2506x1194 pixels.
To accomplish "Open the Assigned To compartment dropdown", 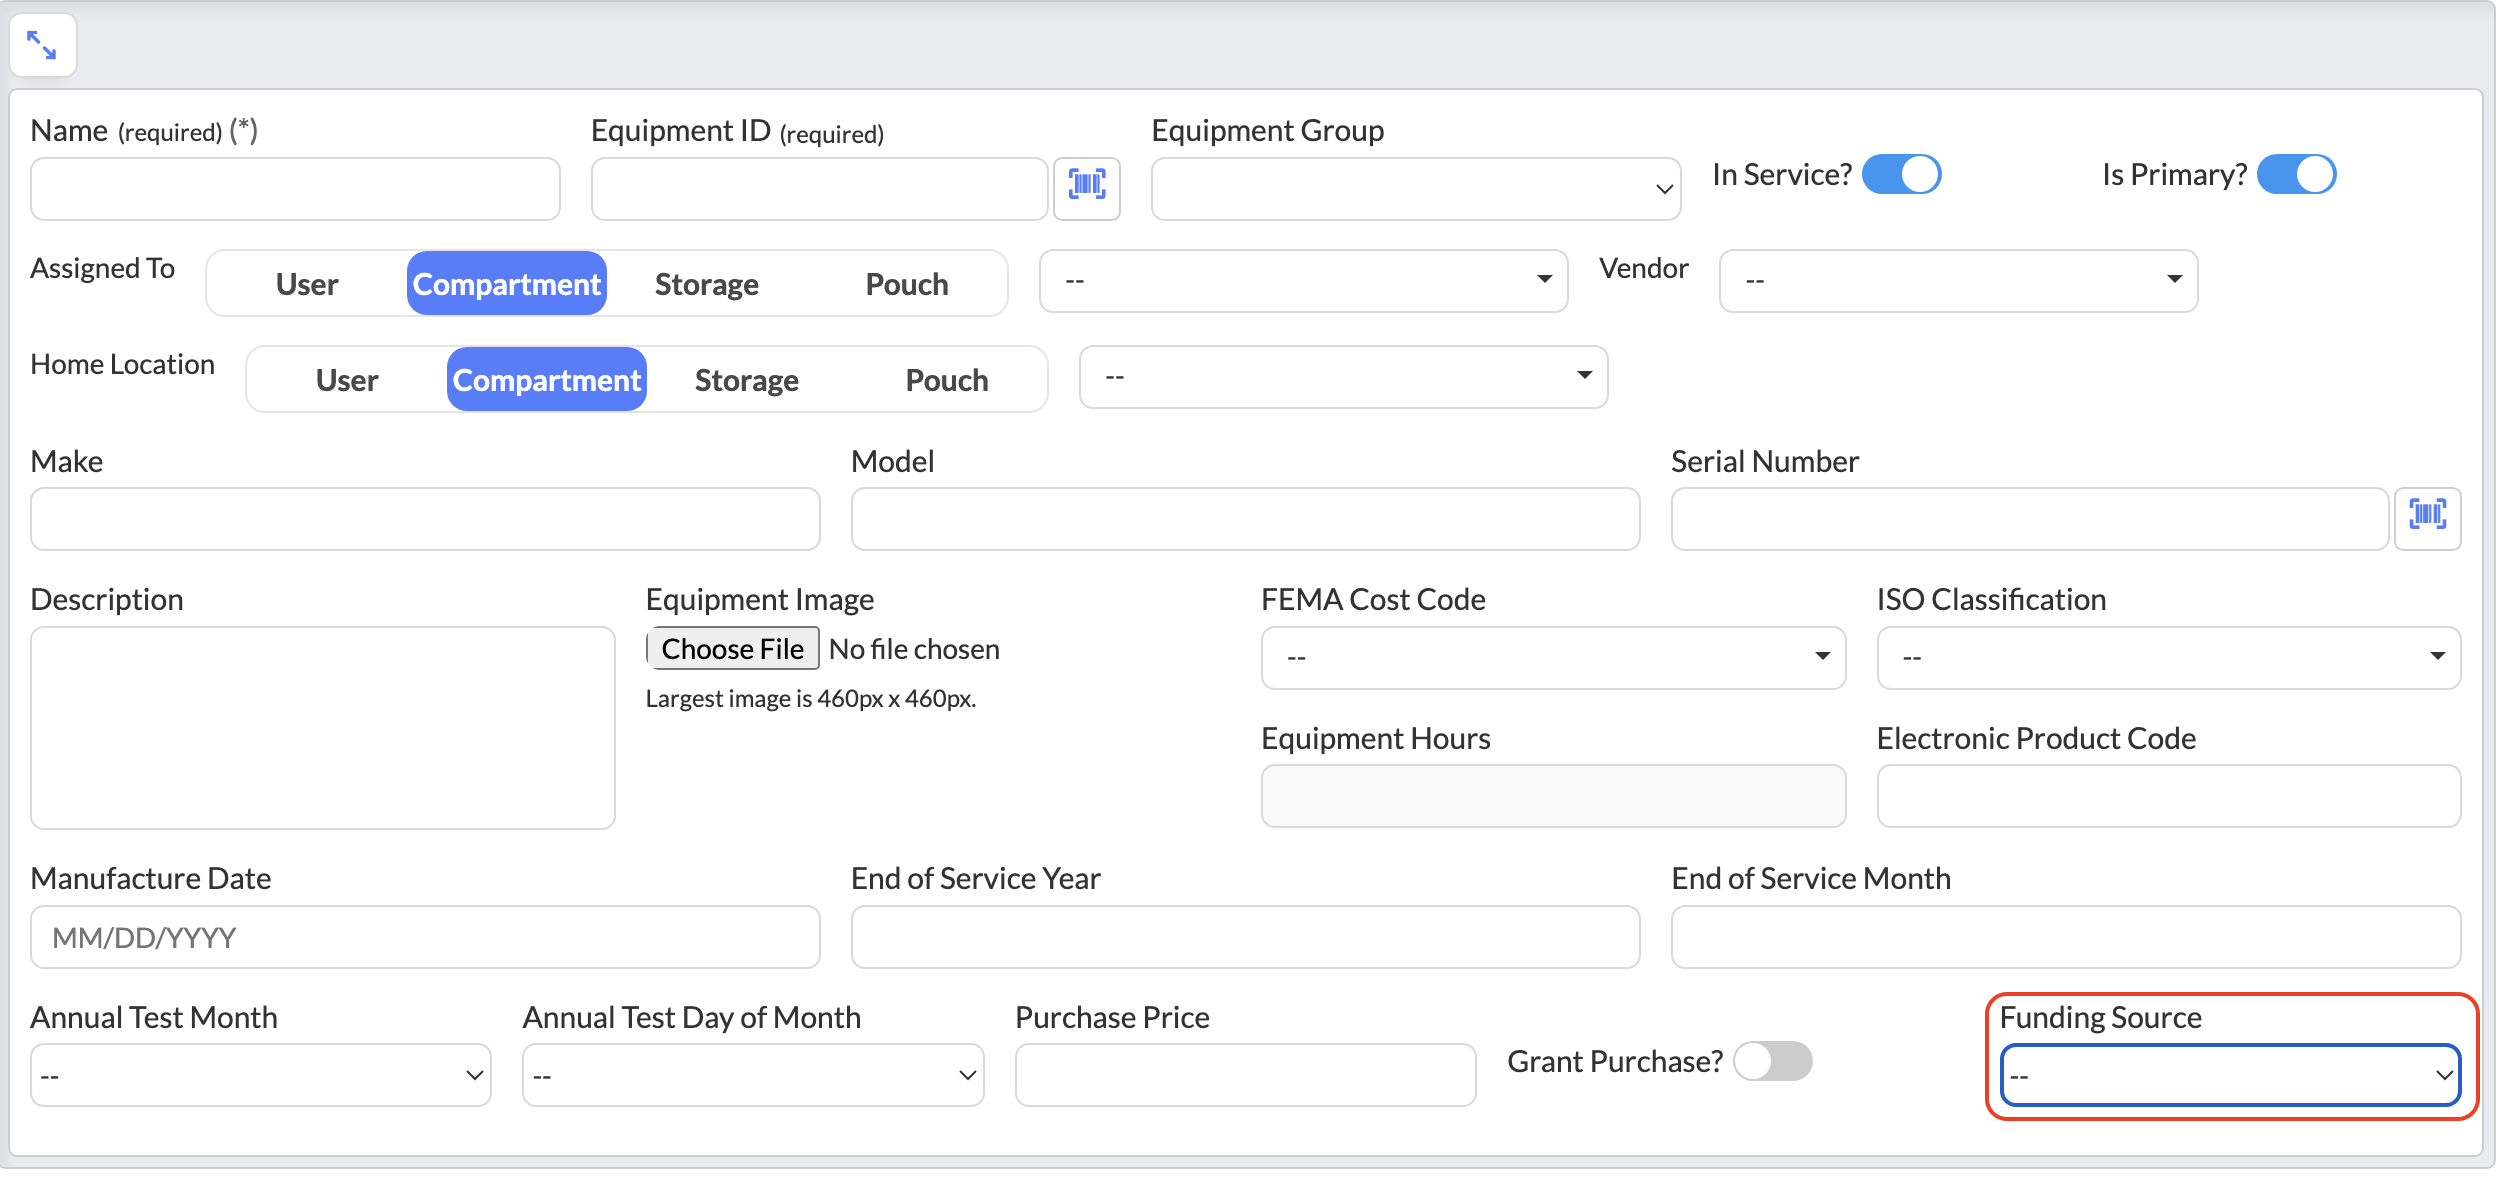I will pyautogui.click(x=1304, y=281).
